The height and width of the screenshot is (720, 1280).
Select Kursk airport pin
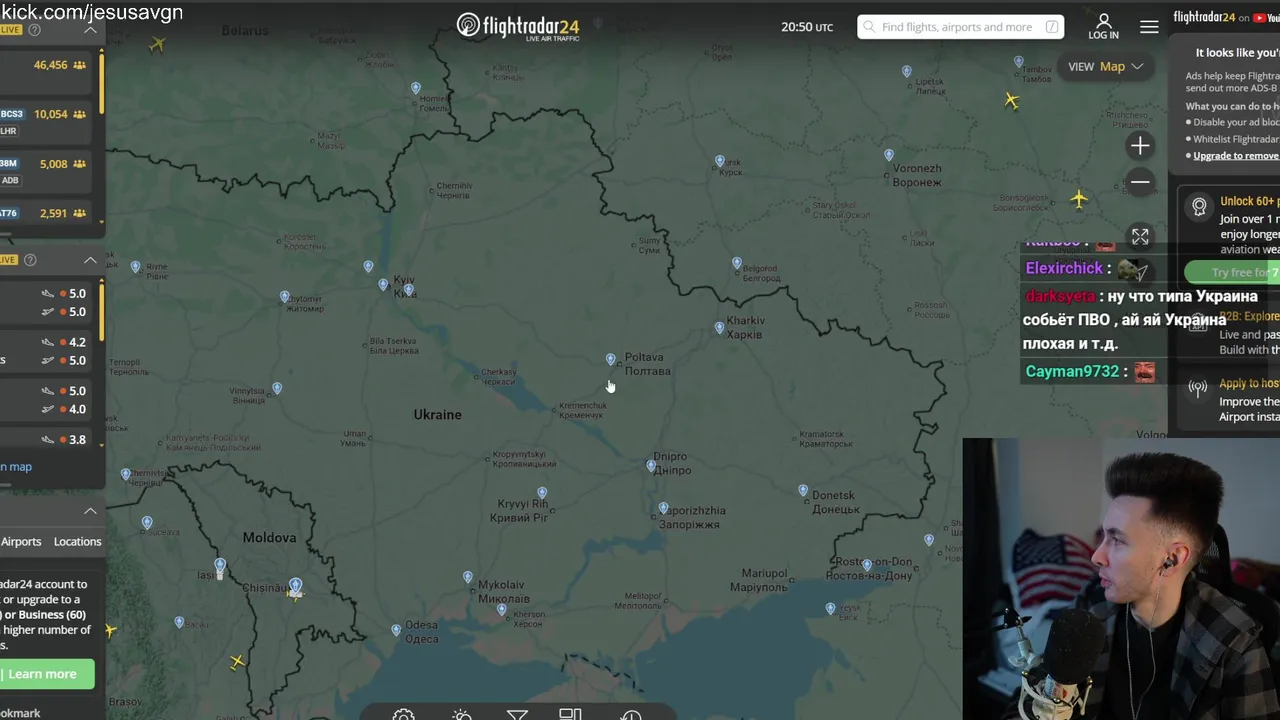tap(720, 161)
